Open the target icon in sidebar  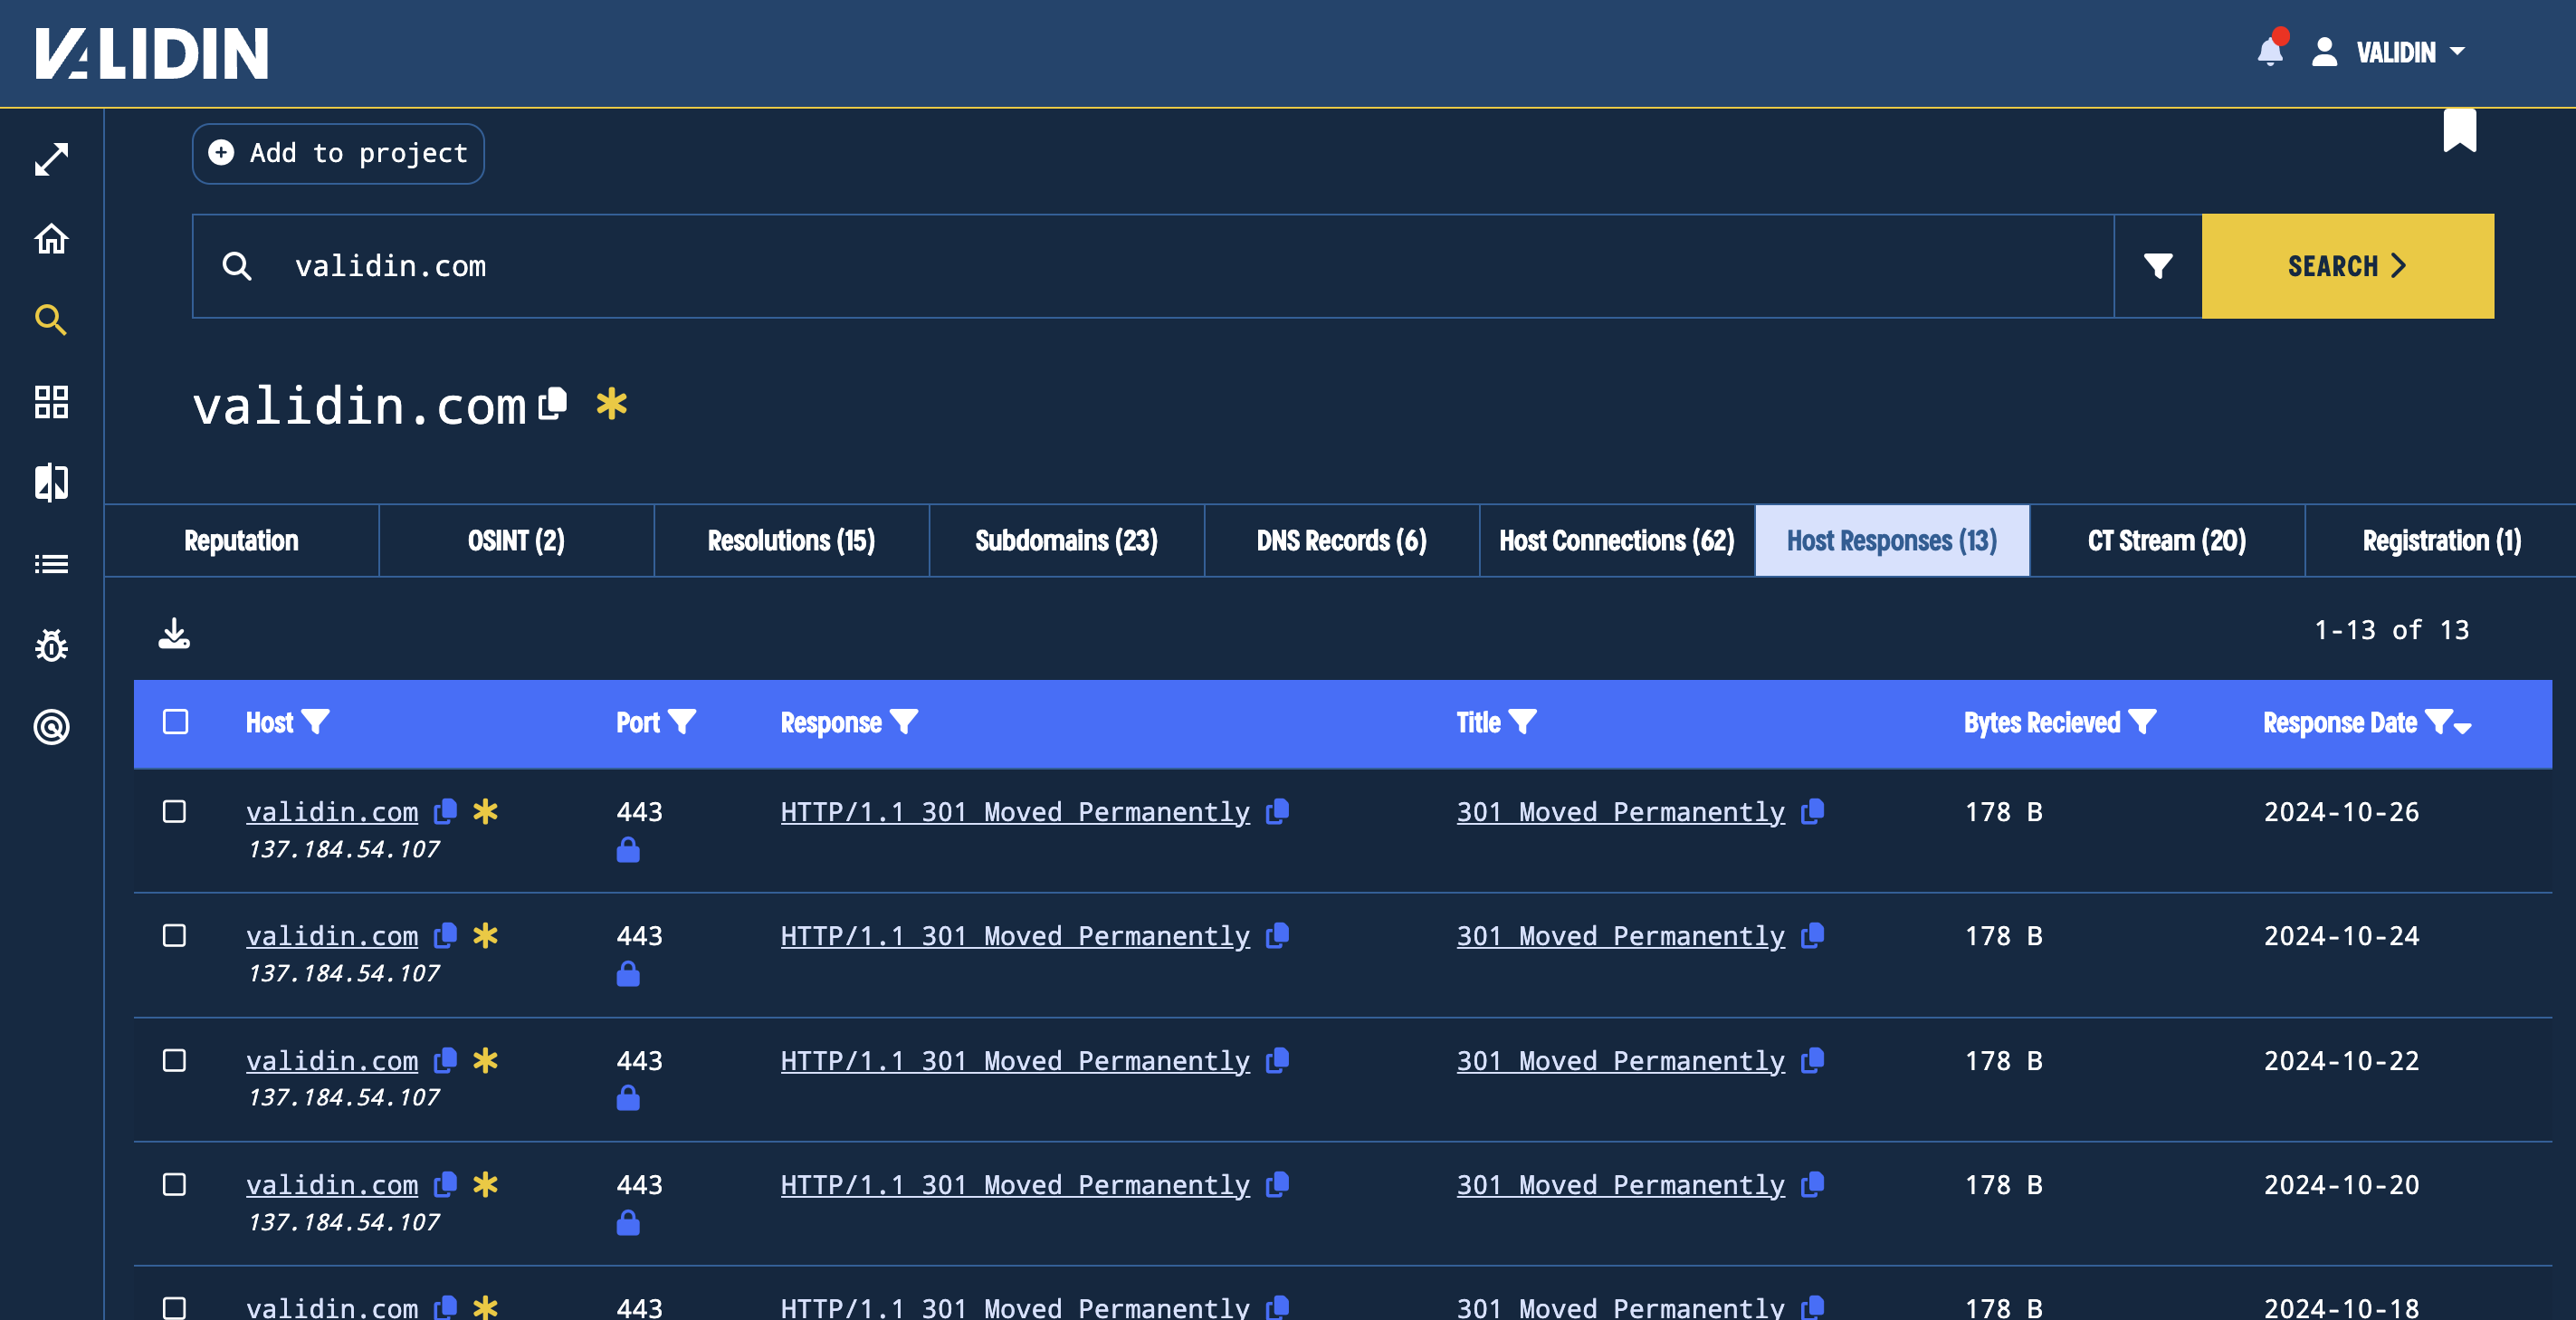[x=51, y=727]
